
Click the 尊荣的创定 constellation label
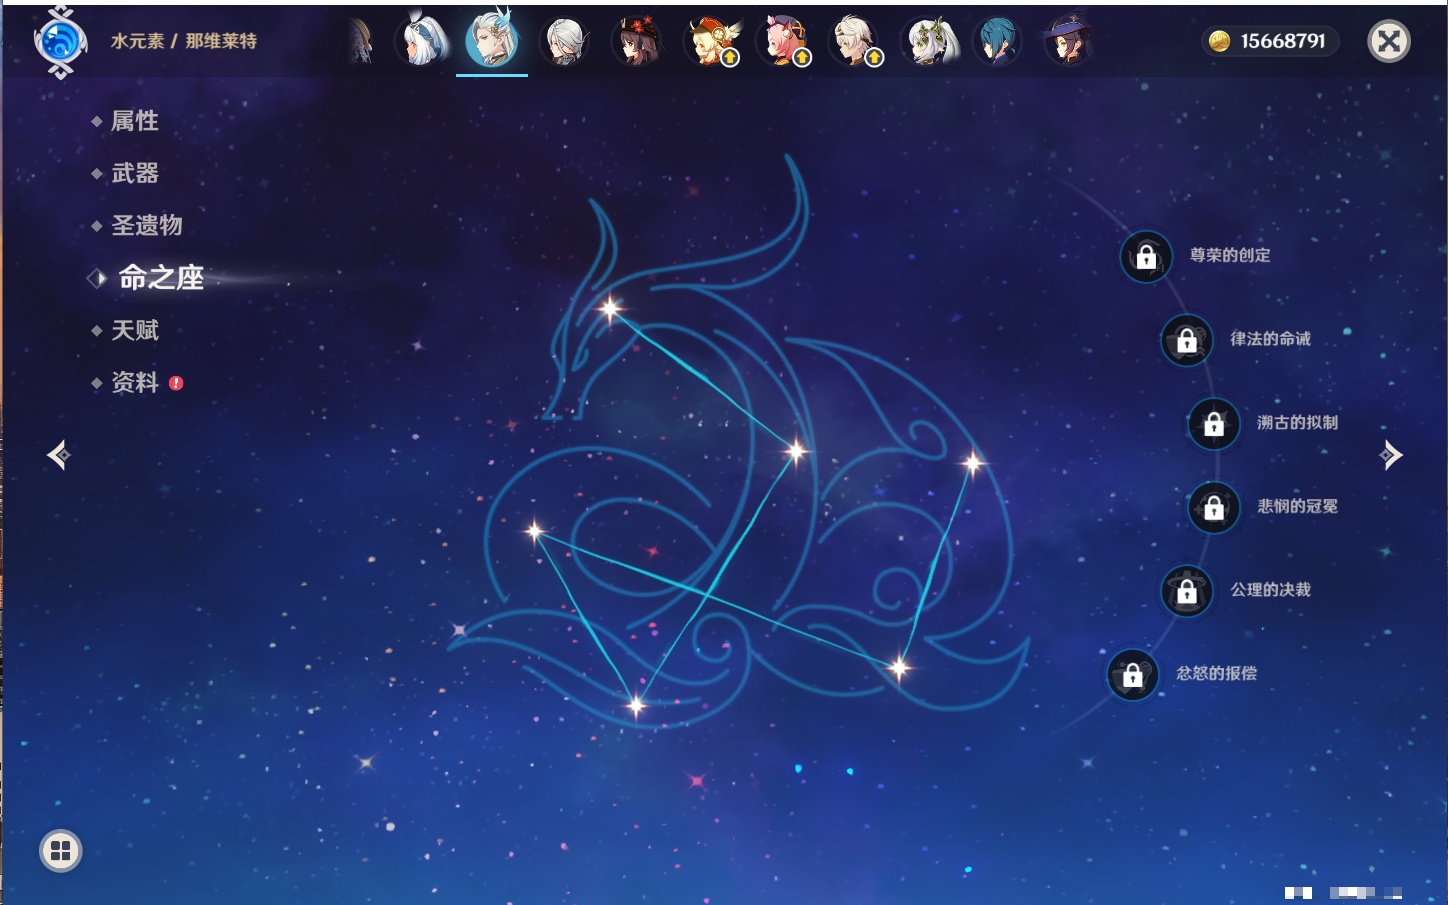tap(1230, 255)
